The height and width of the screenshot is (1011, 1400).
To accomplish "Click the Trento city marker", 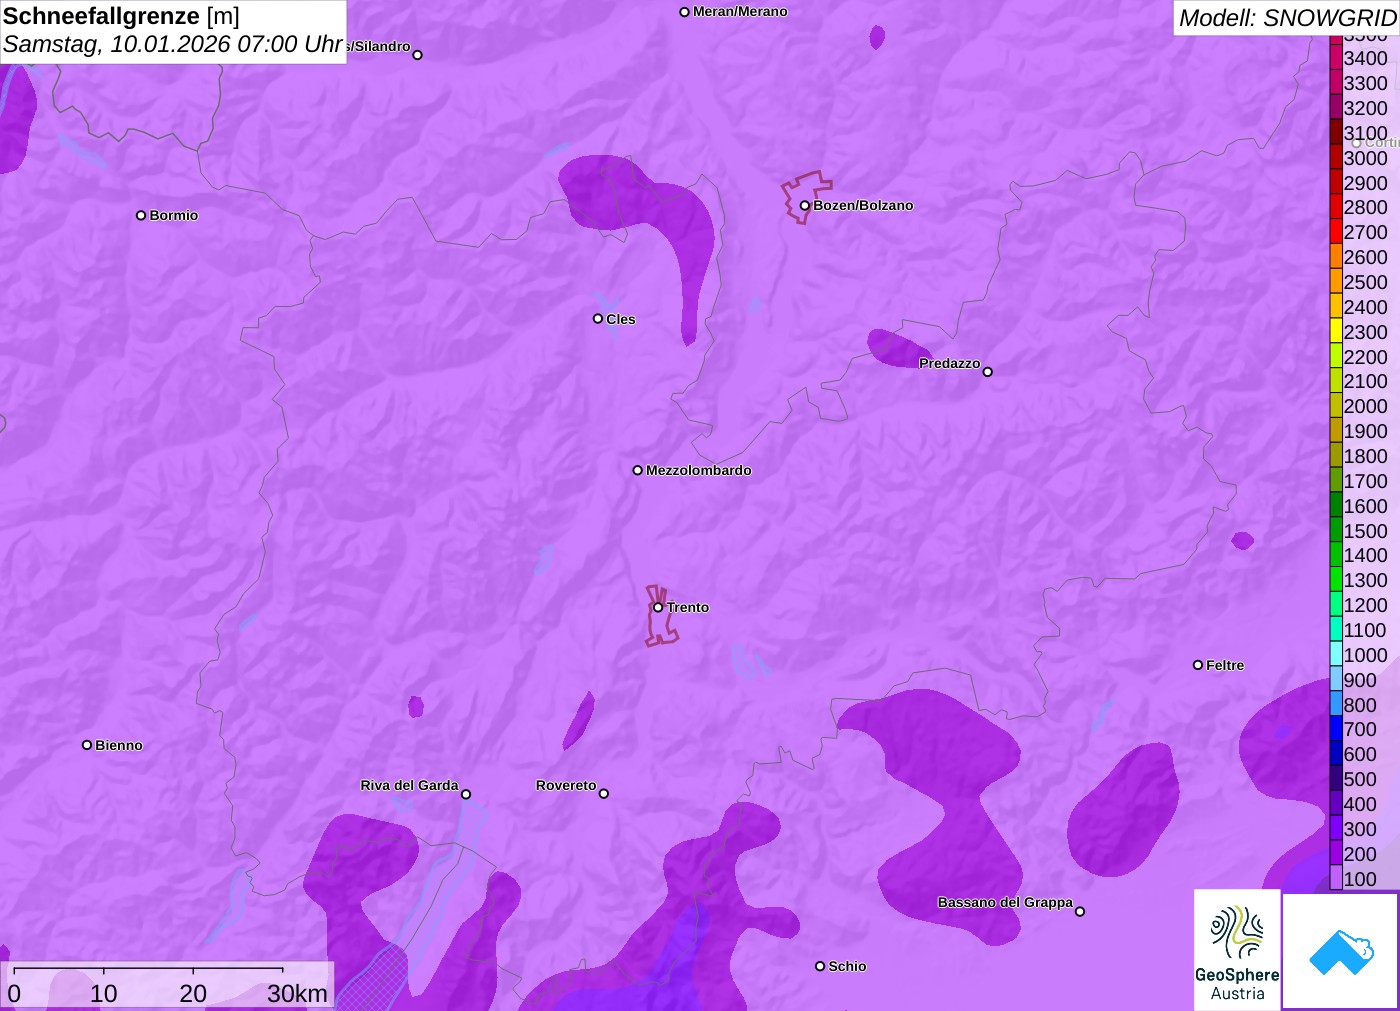I will click(658, 607).
